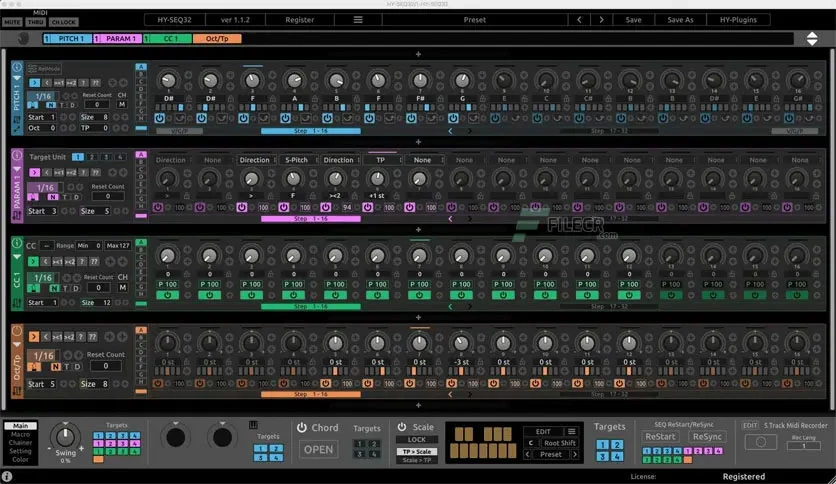Viewport: 836px width, 484px height.
Task: Click the lock icon under PITCH step 1
Action: (x=188, y=99)
